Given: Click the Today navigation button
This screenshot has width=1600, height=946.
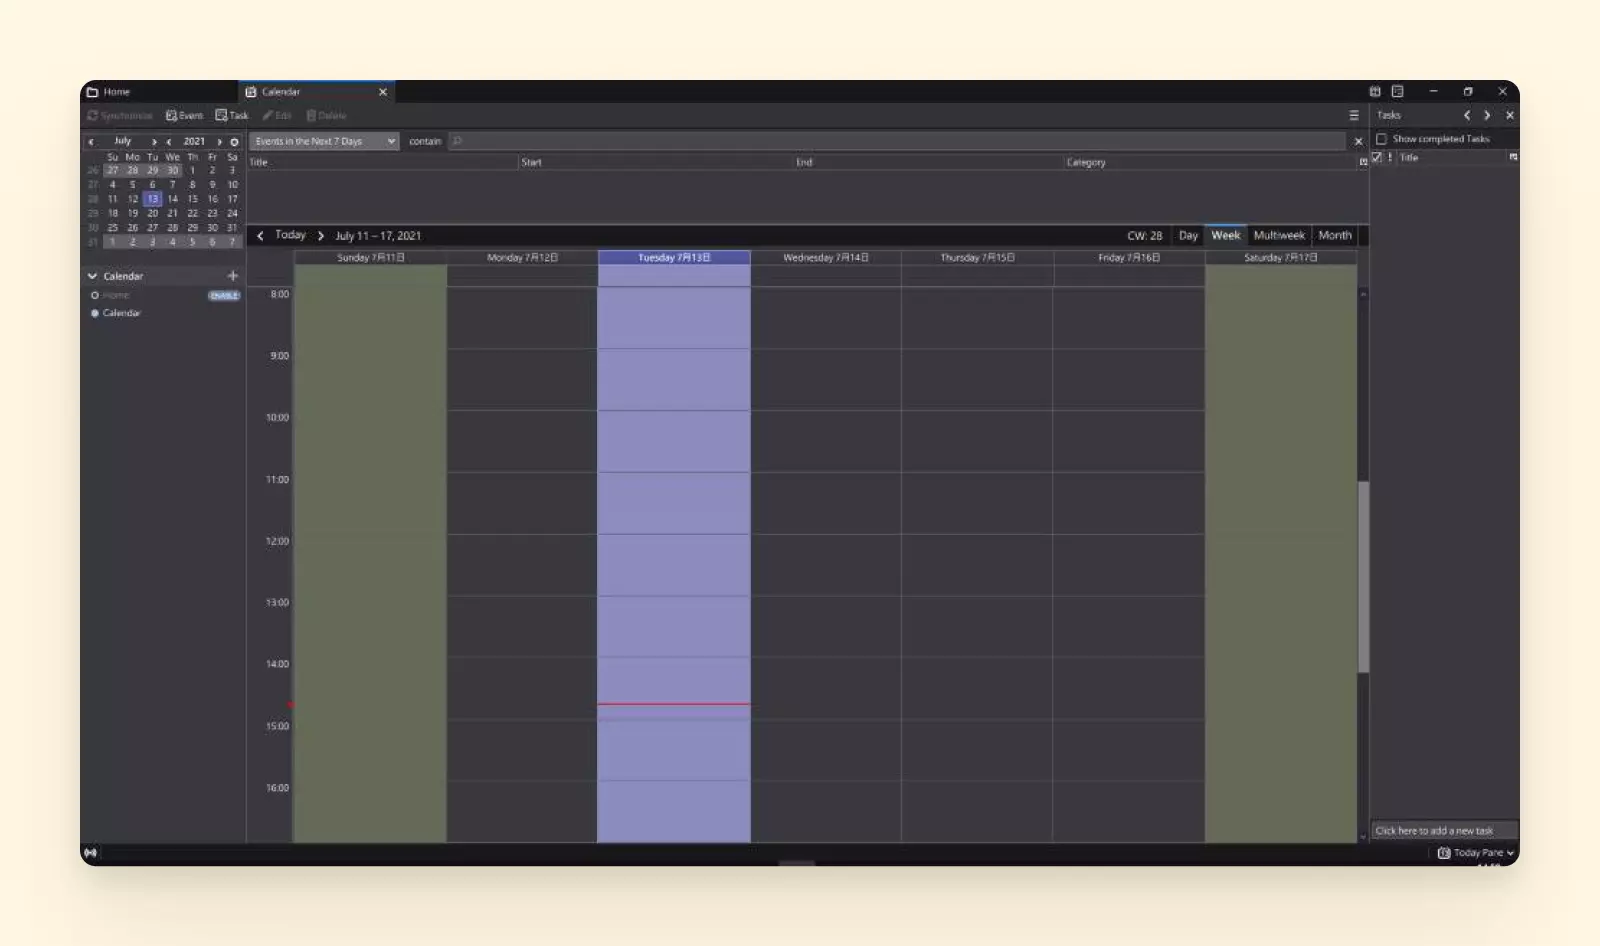Looking at the screenshot, I should (x=290, y=235).
